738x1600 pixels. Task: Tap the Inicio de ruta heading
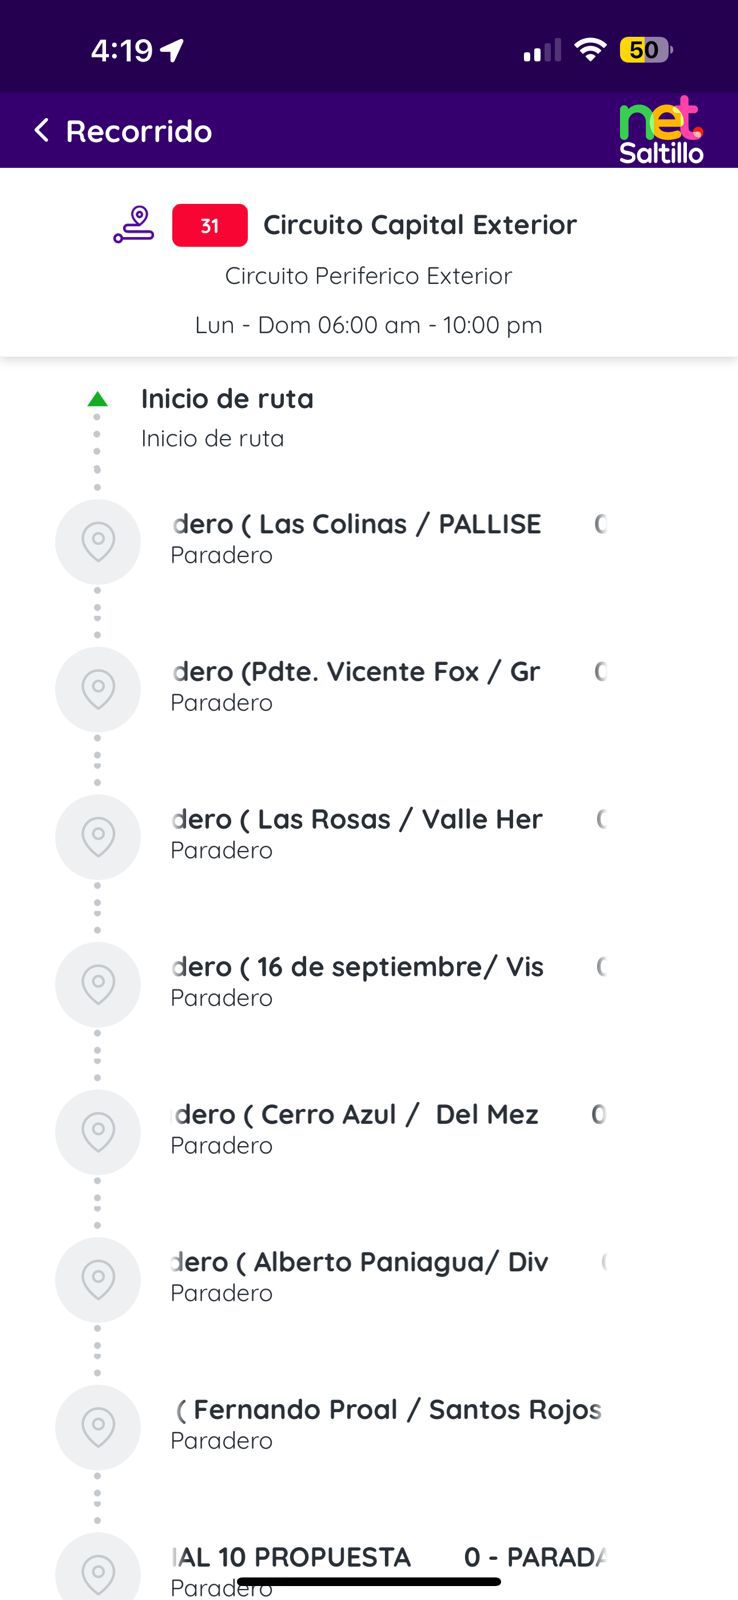point(227,399)
